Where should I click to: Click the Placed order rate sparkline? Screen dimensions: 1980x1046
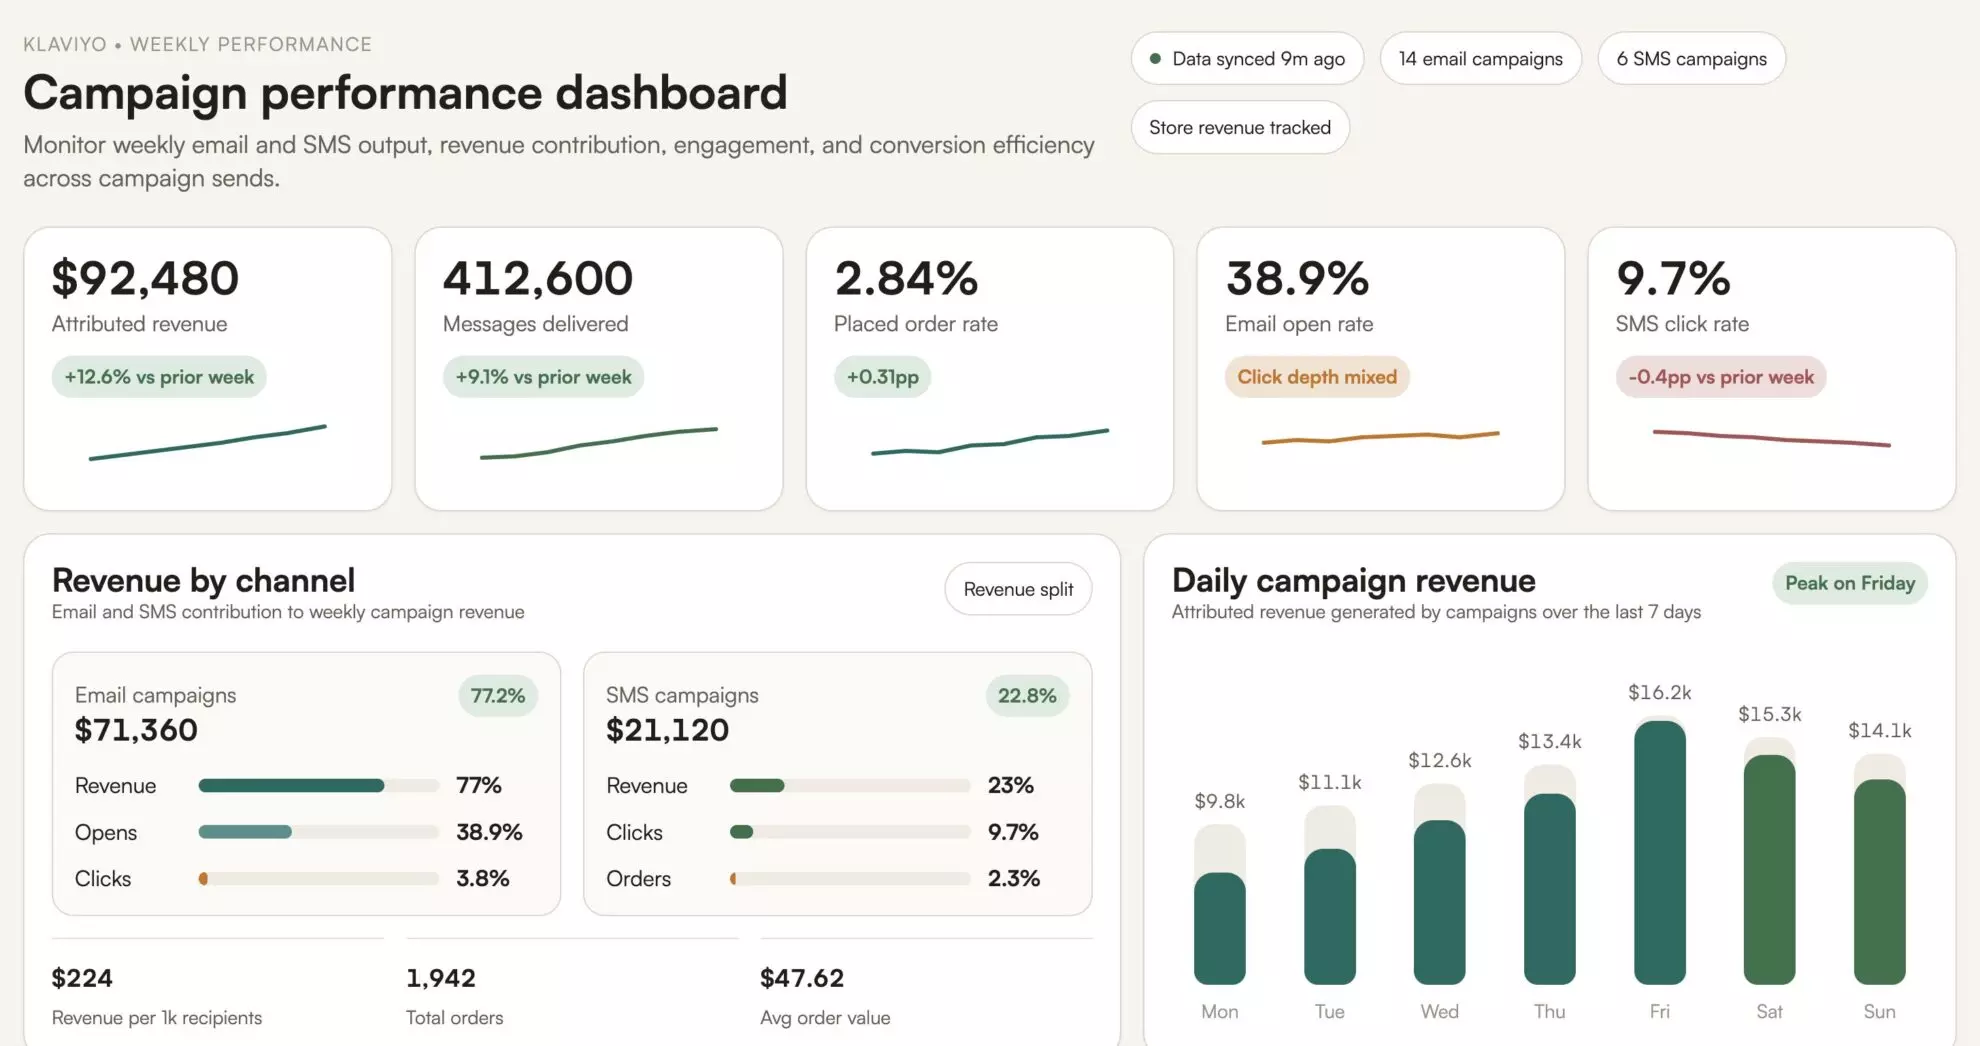990,442
